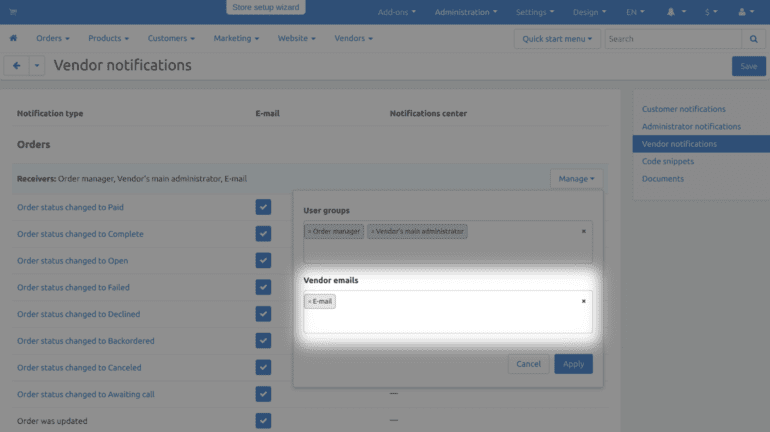This screenshot has height=432, width=770.
Task: Open the Quick start menu dropdown
Action: point(558,39)
